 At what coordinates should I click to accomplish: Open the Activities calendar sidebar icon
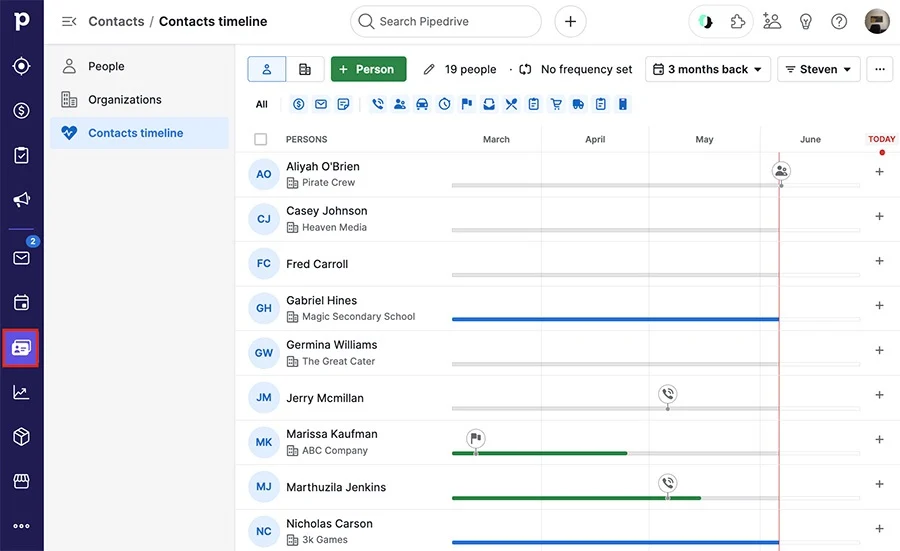(21, 302)
